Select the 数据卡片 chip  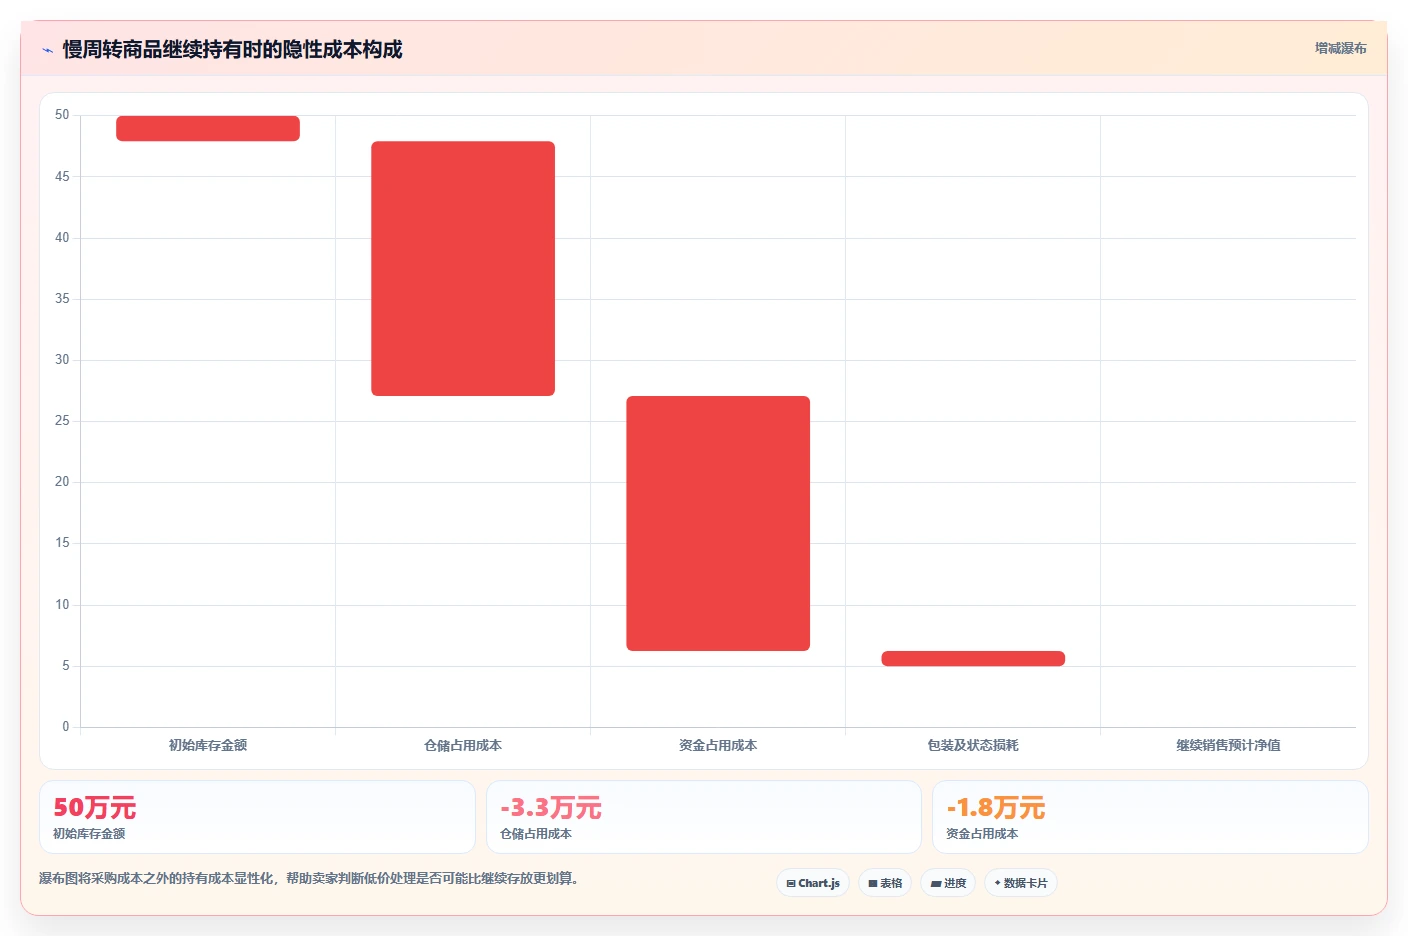pyautogui.click(x=1021, y=883)
